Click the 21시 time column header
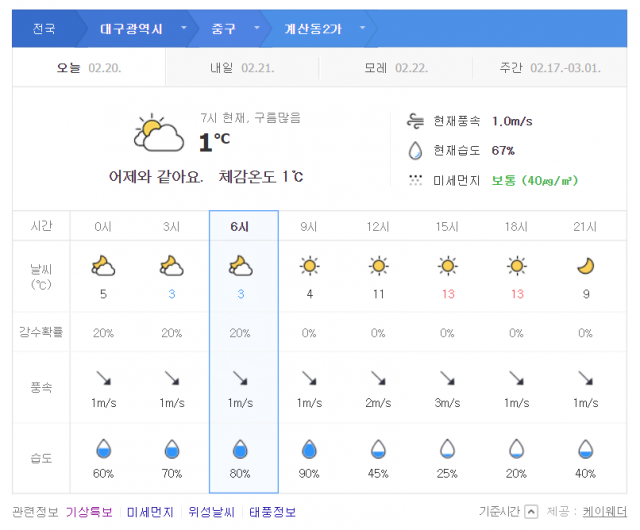 pos(585,226)
